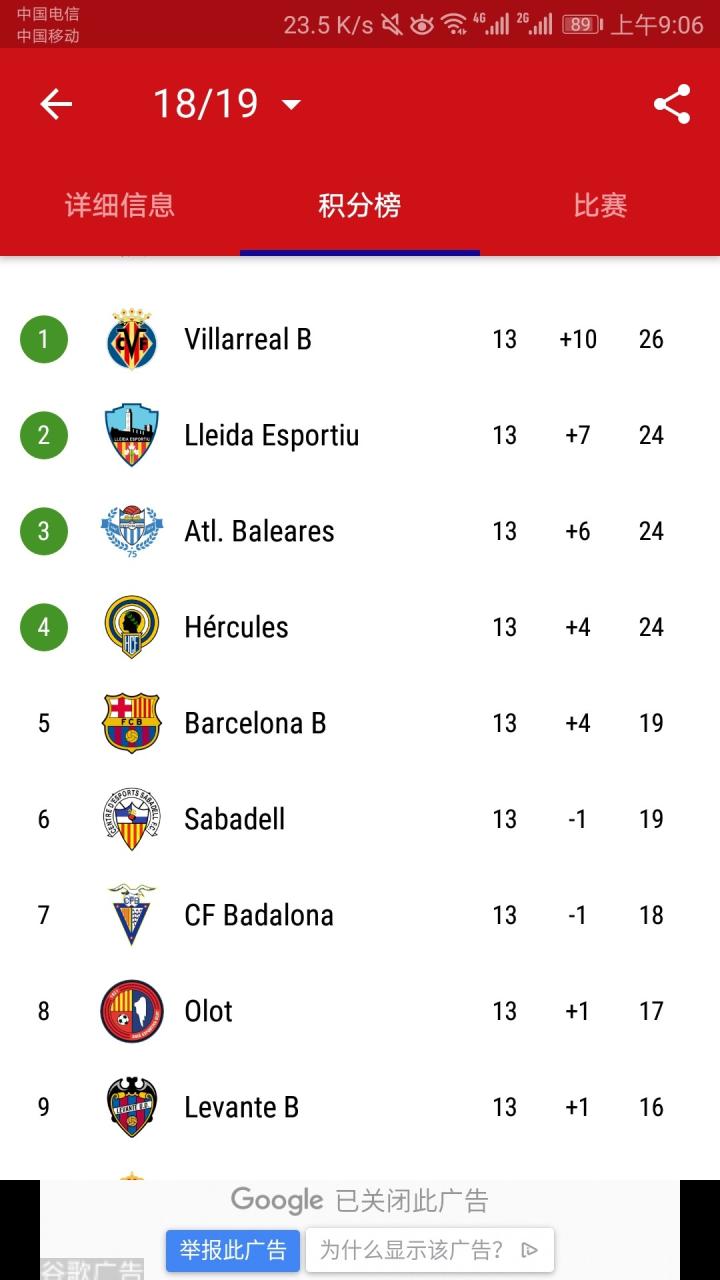Tap the Villarreal B club crest
Image resolution: width=720 pixels, height=1280 pixels.
[132, 339]
